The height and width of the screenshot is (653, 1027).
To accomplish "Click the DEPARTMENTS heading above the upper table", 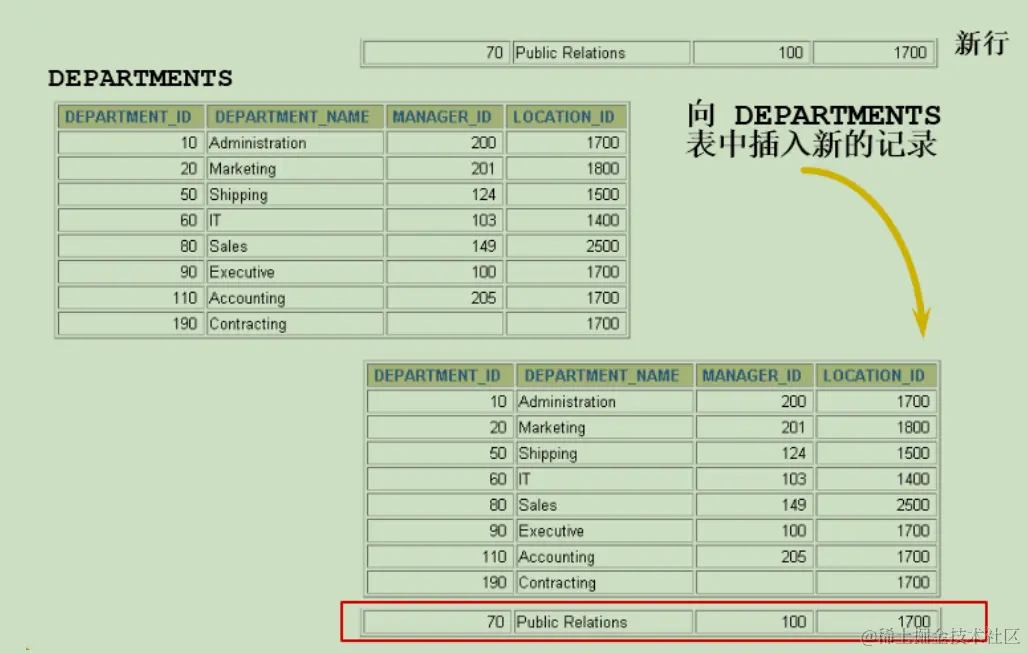I will coord(140,79).
